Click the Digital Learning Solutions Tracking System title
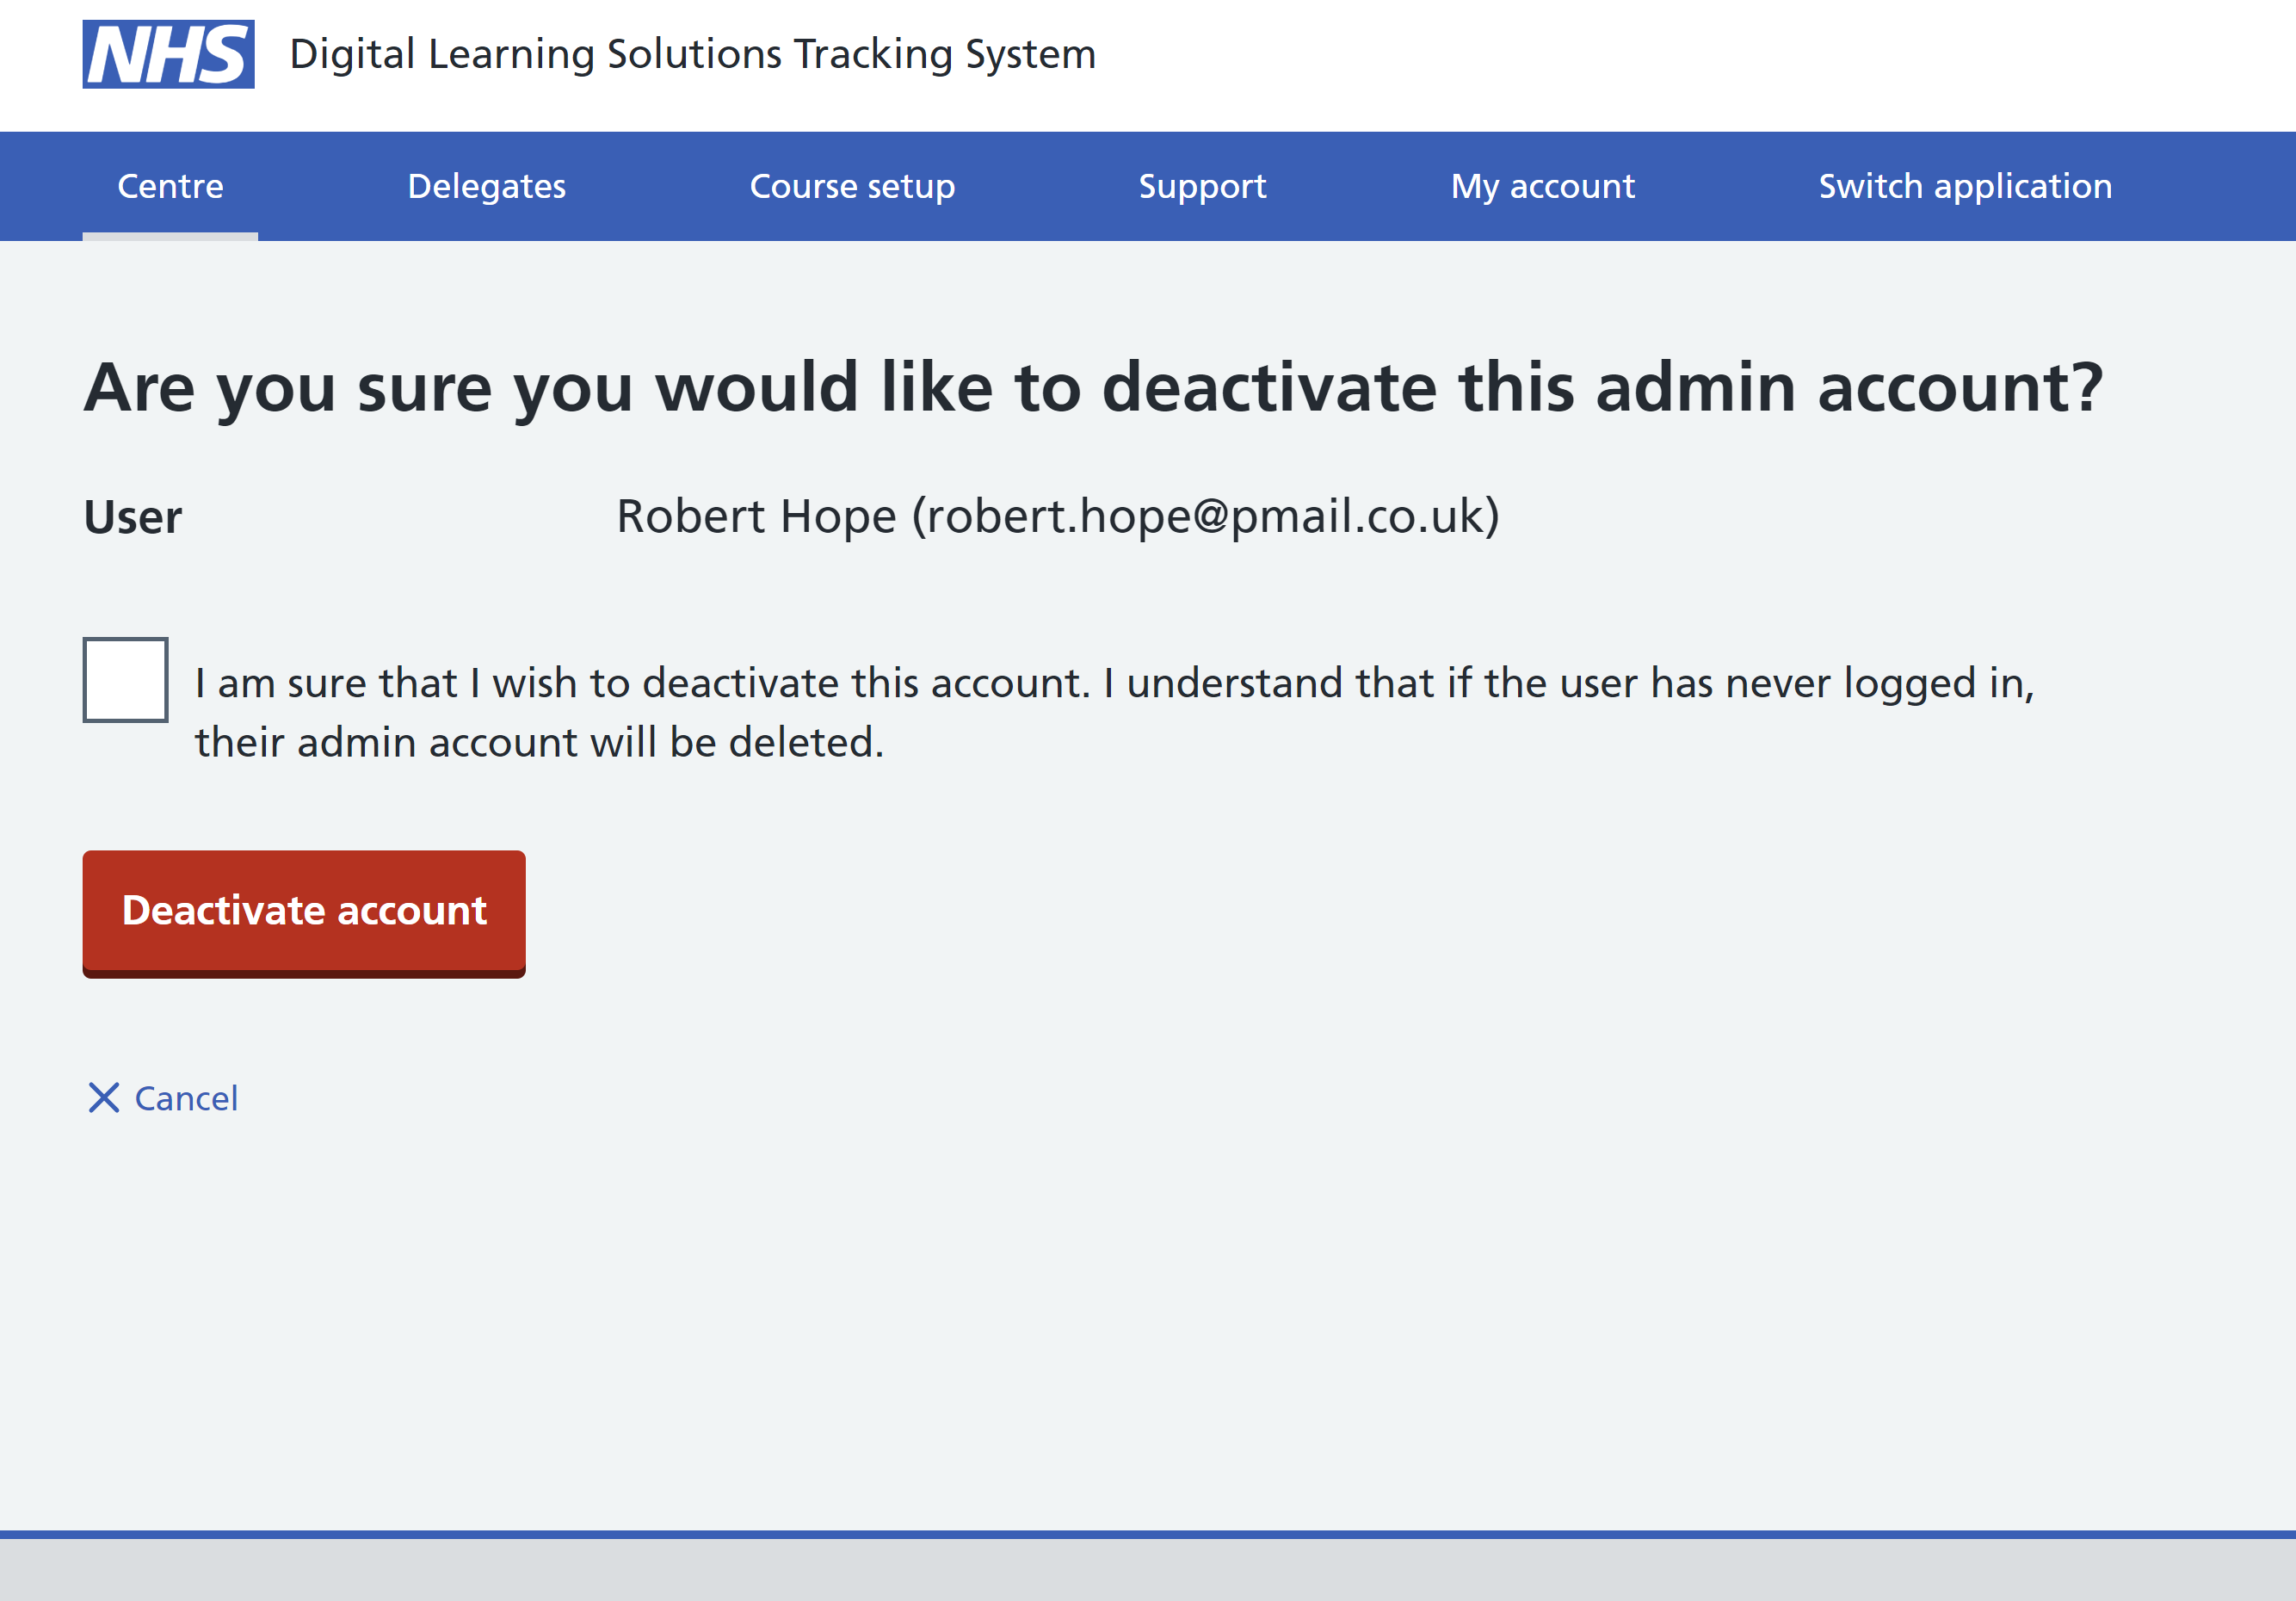The width and height of the screenshot is (2296, 1601). click(692, 54)
